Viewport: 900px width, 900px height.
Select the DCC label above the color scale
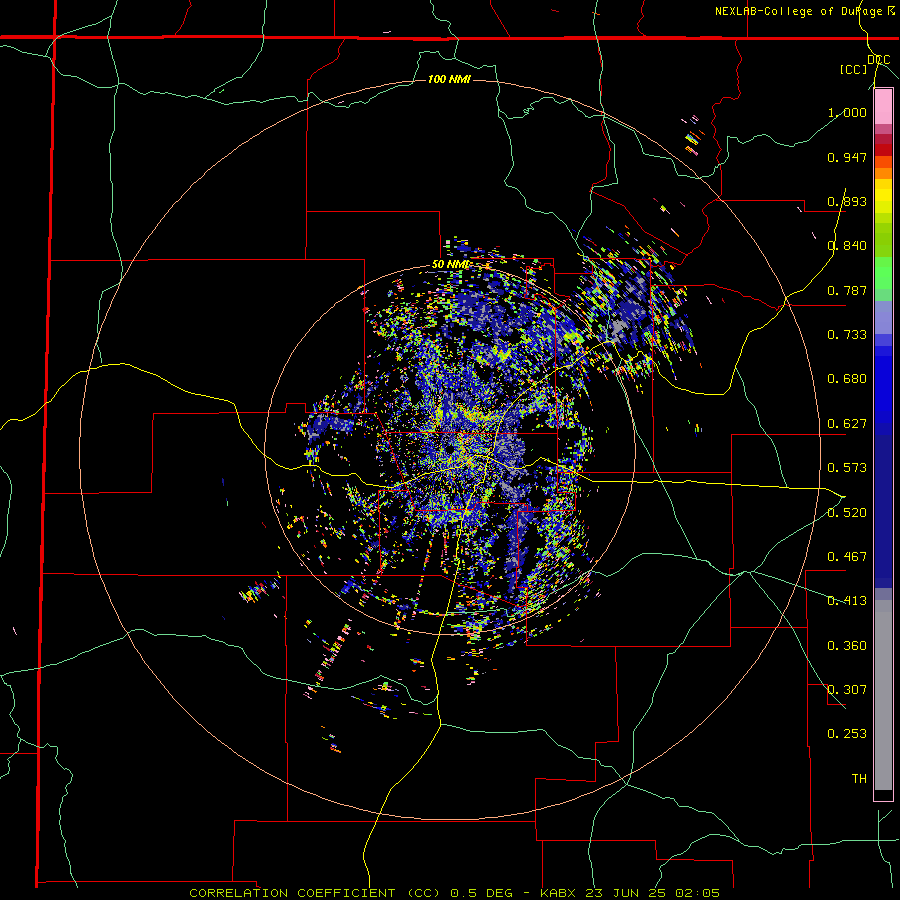point(878,59)
